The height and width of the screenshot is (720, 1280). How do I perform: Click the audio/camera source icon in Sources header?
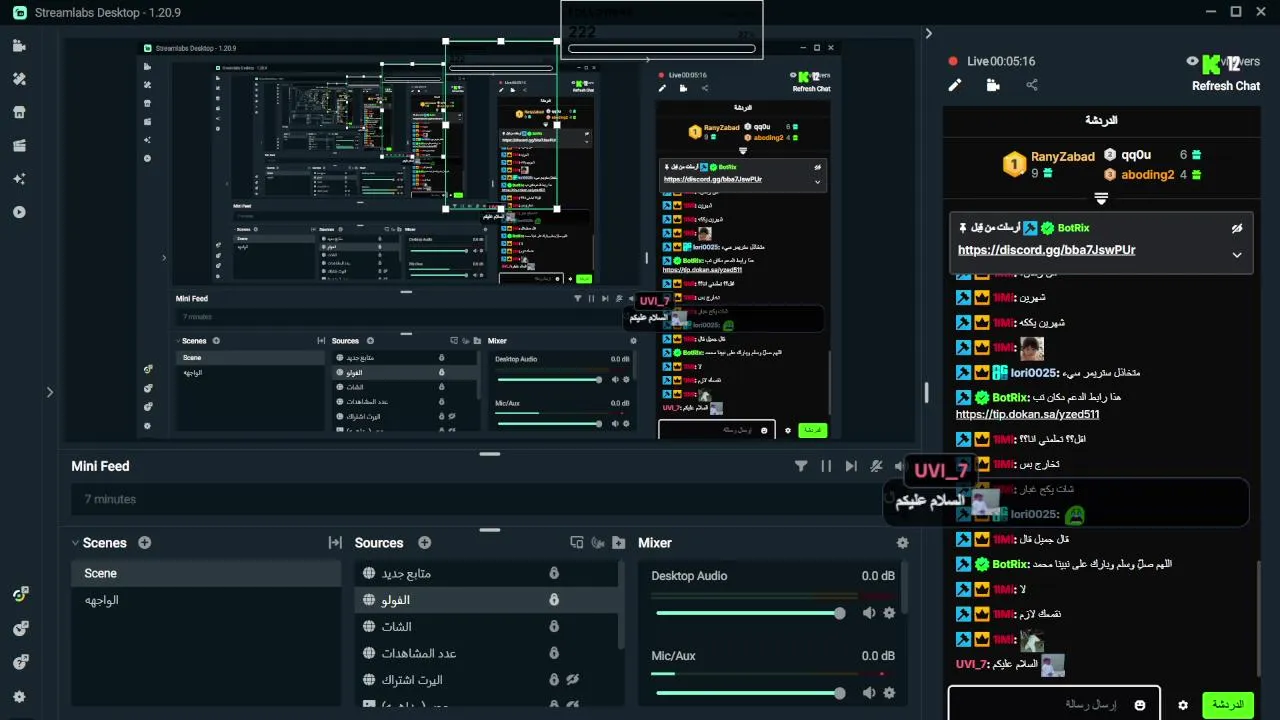(x=598, y=543)
